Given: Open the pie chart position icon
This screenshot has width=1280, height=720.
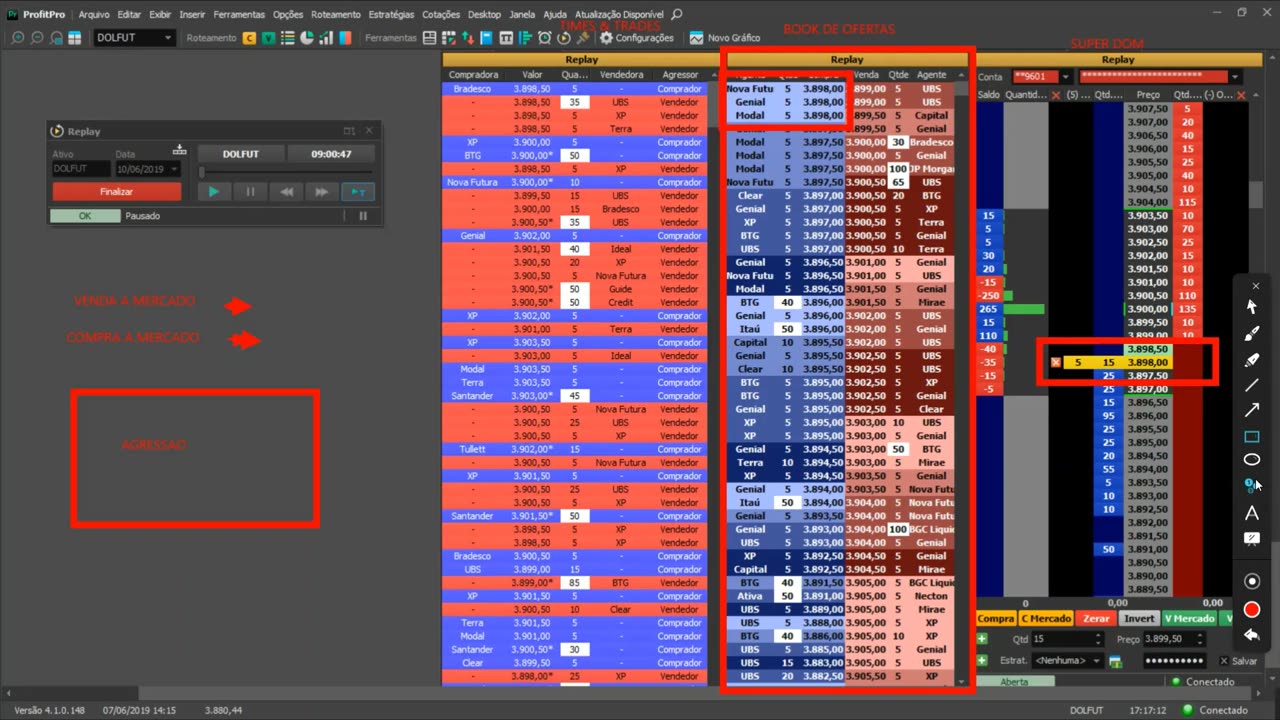Looking at the screenshot, I should pyautogui.click(x=306, y=38).
